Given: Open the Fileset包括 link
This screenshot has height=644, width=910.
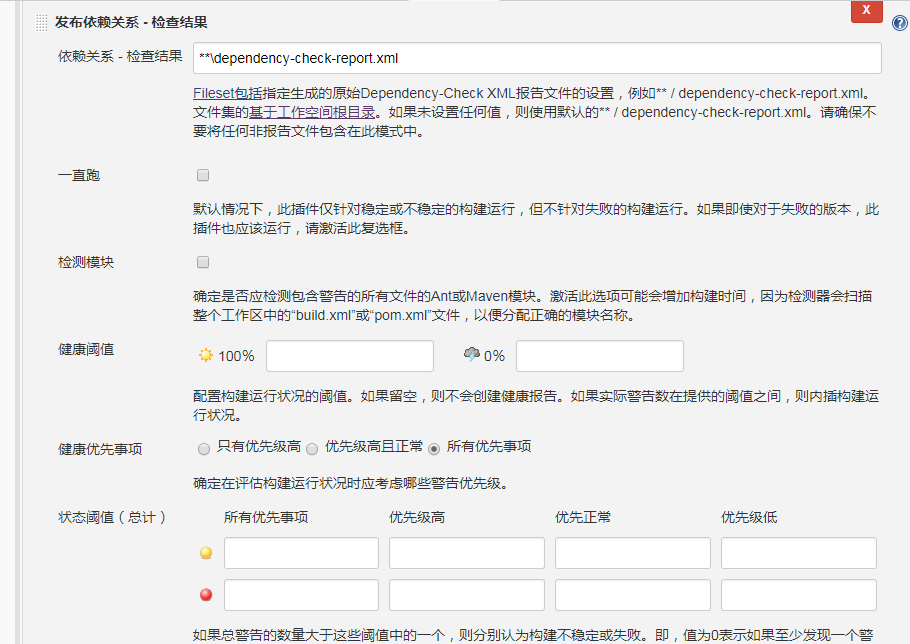Looking at the screenshot, I should click(228, 93).
